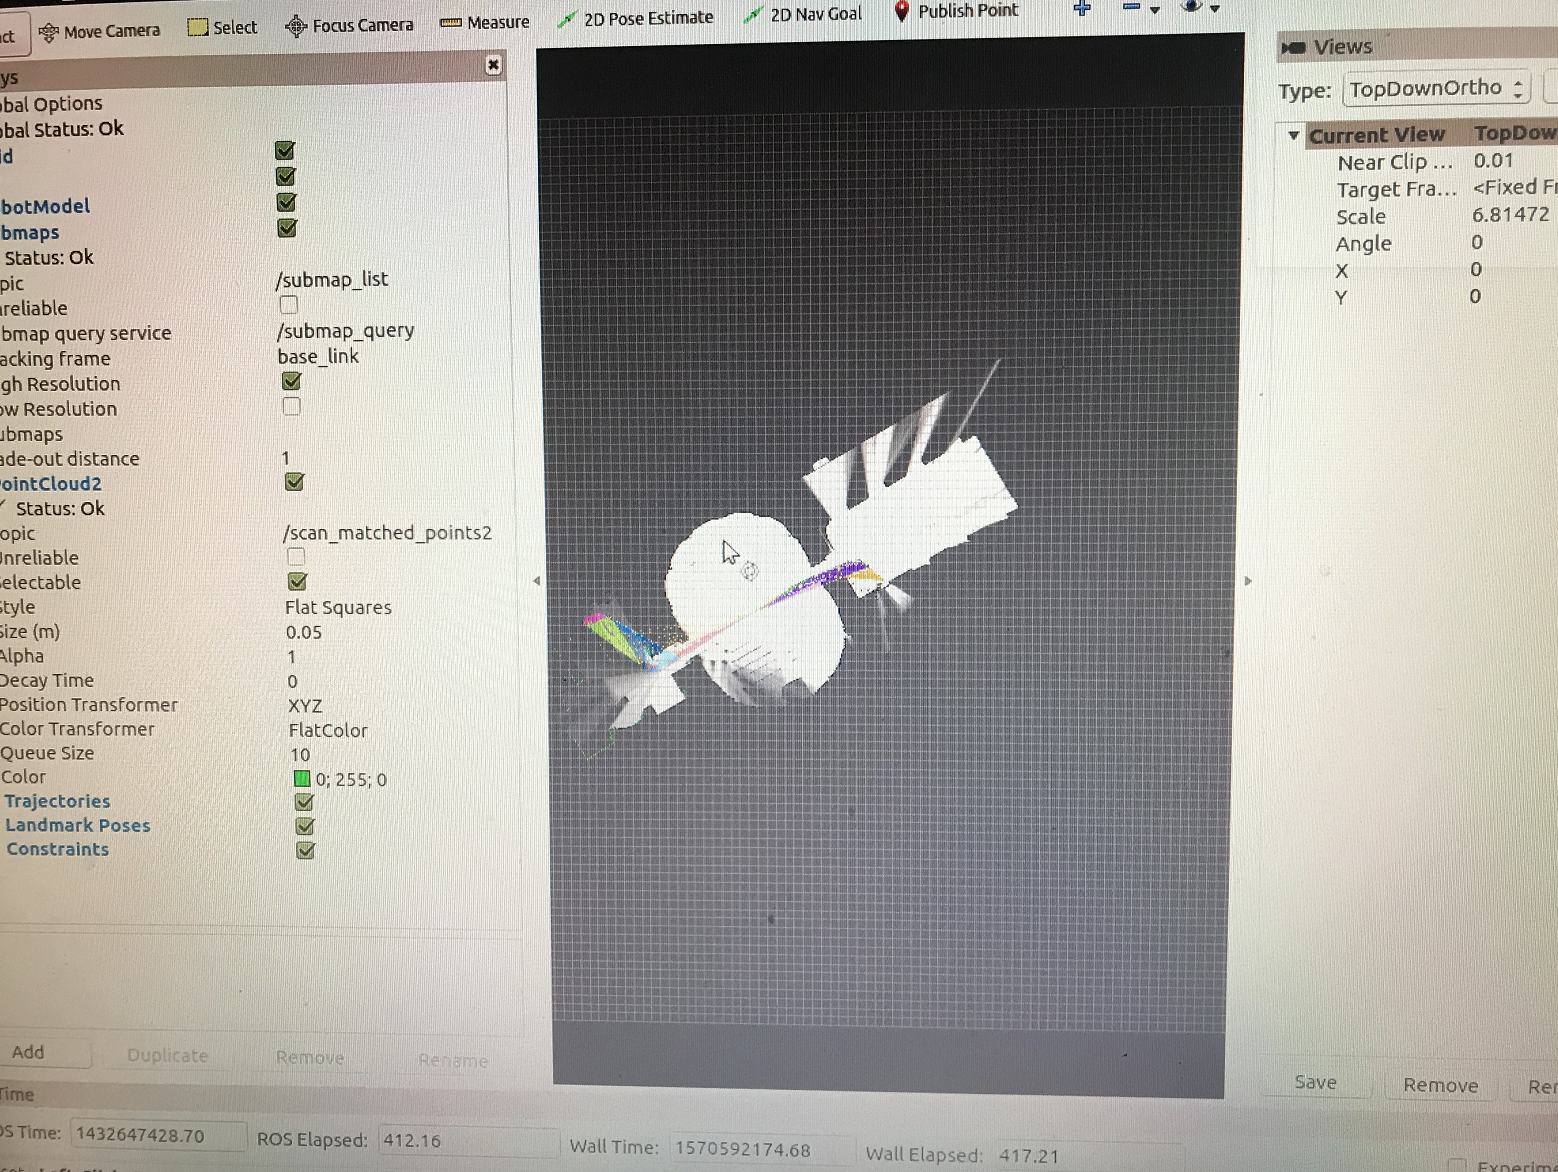Close the Displays panel
1558x1172 pixels.
click(493, 65)
